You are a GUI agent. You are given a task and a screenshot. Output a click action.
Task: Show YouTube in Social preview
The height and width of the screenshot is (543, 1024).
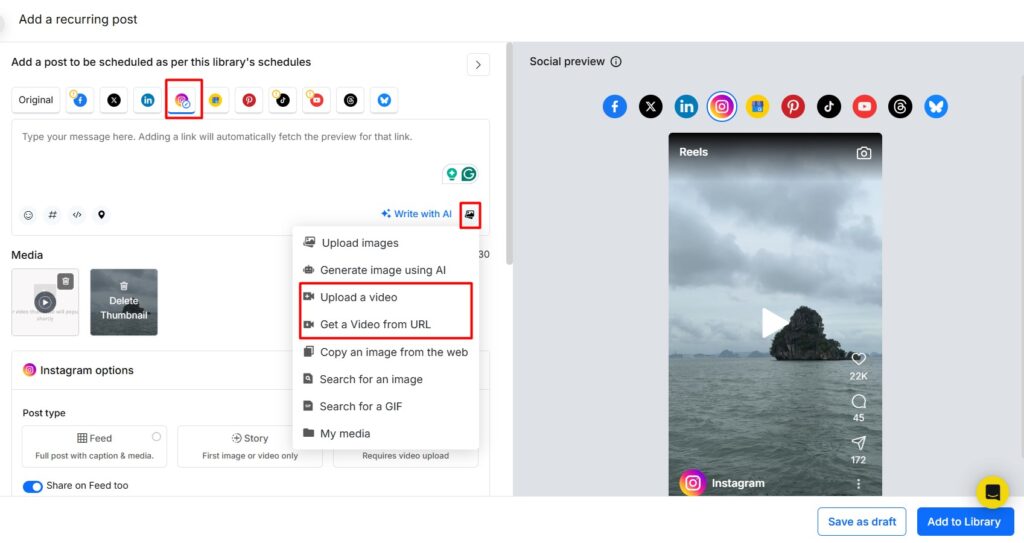(x=865, y=106)
